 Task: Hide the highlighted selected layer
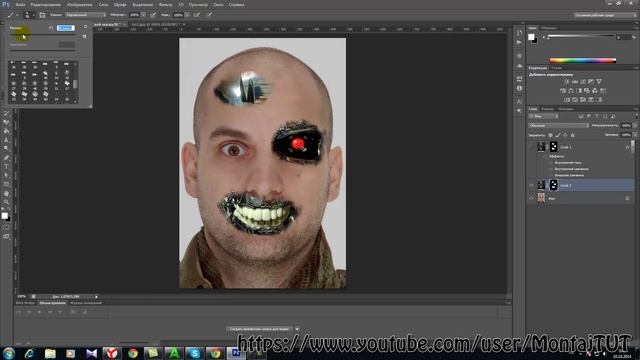coord(531,185)
